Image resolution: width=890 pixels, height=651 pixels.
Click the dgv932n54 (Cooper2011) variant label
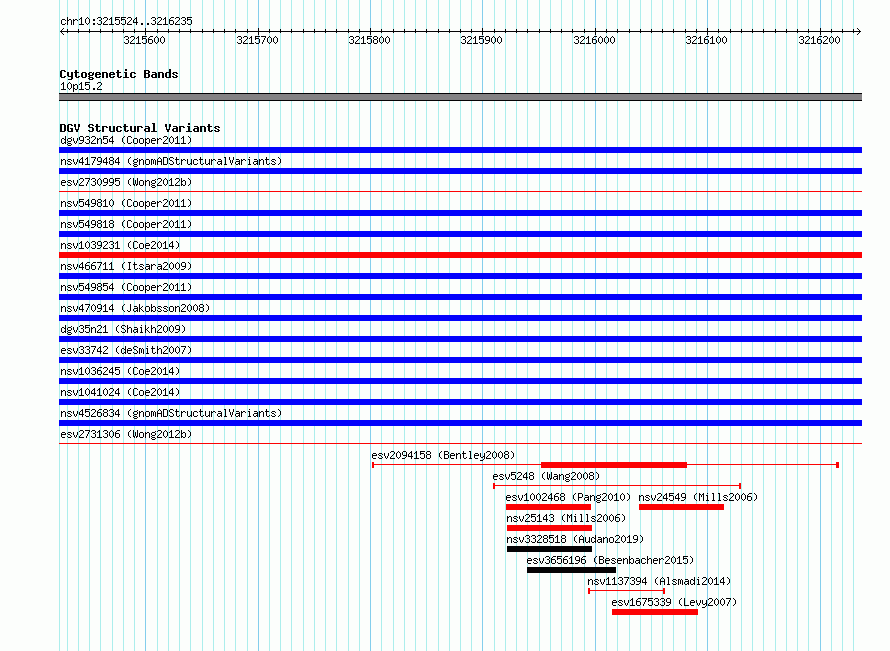pyautogui.click(x=126, y=140)
